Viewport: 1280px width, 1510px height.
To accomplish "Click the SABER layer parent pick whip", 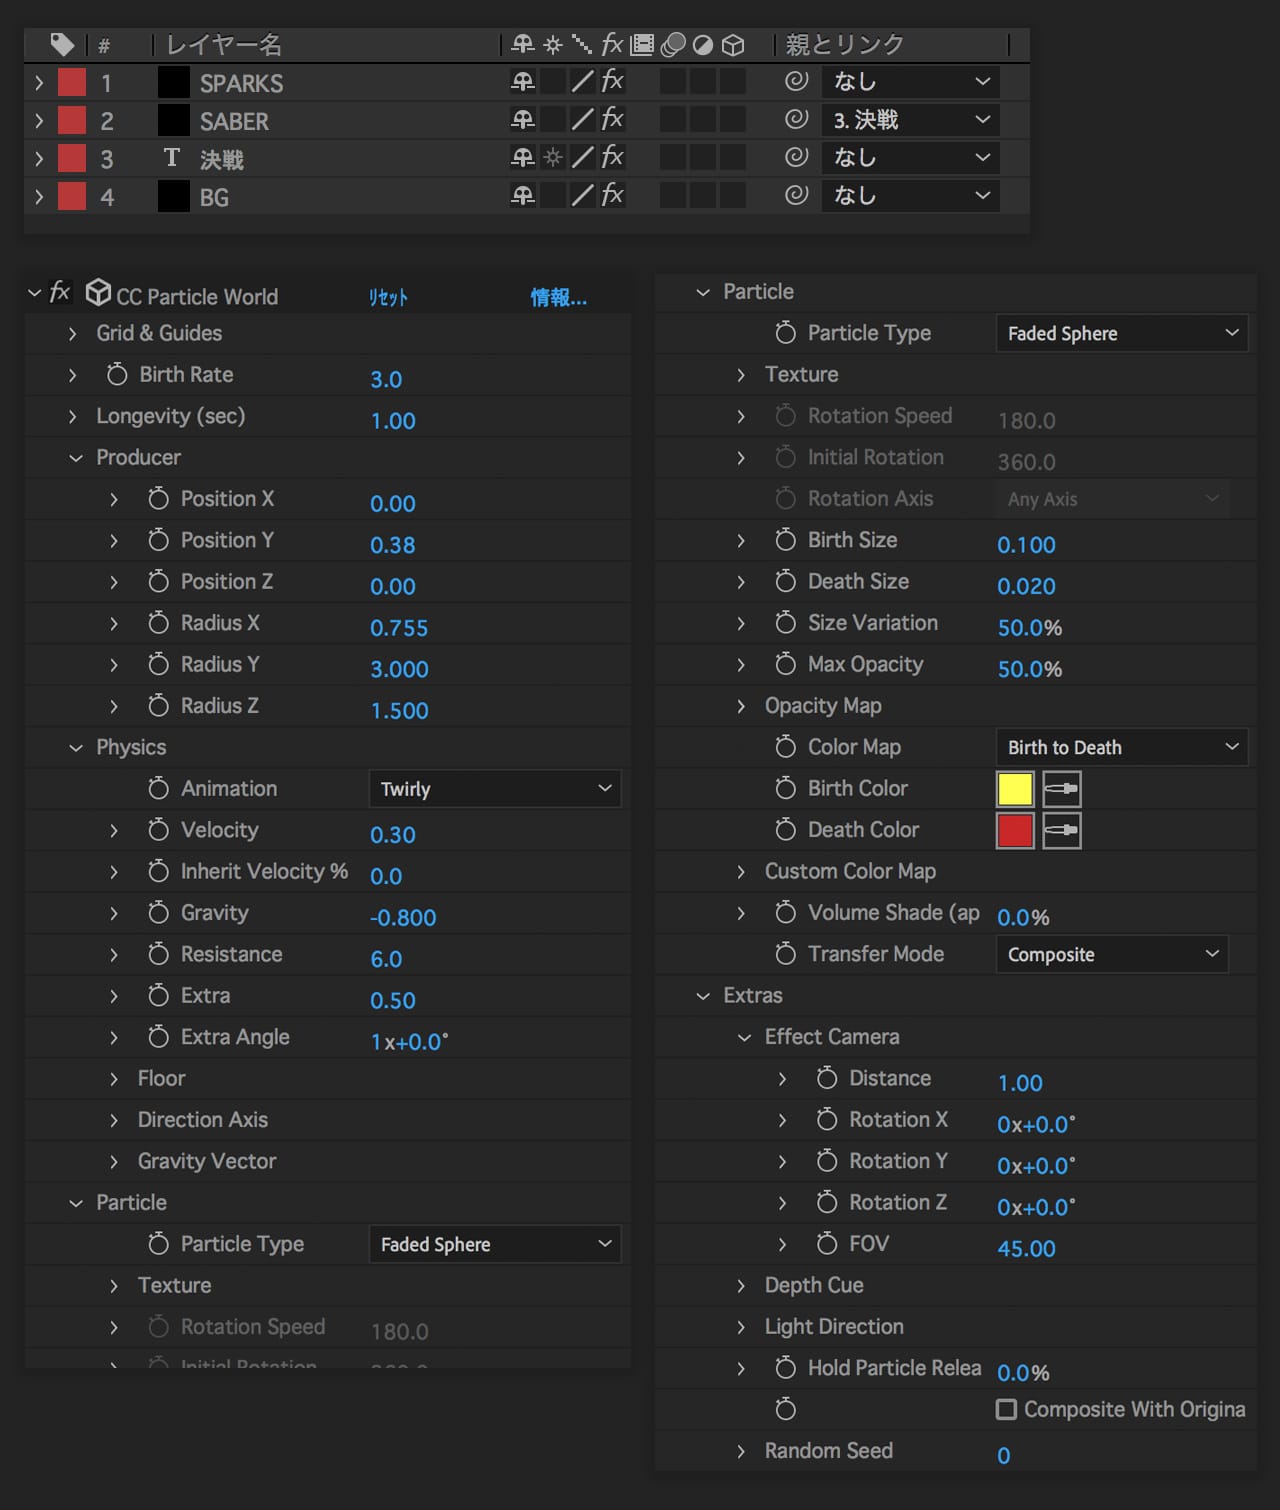I will tap(796, 120).
